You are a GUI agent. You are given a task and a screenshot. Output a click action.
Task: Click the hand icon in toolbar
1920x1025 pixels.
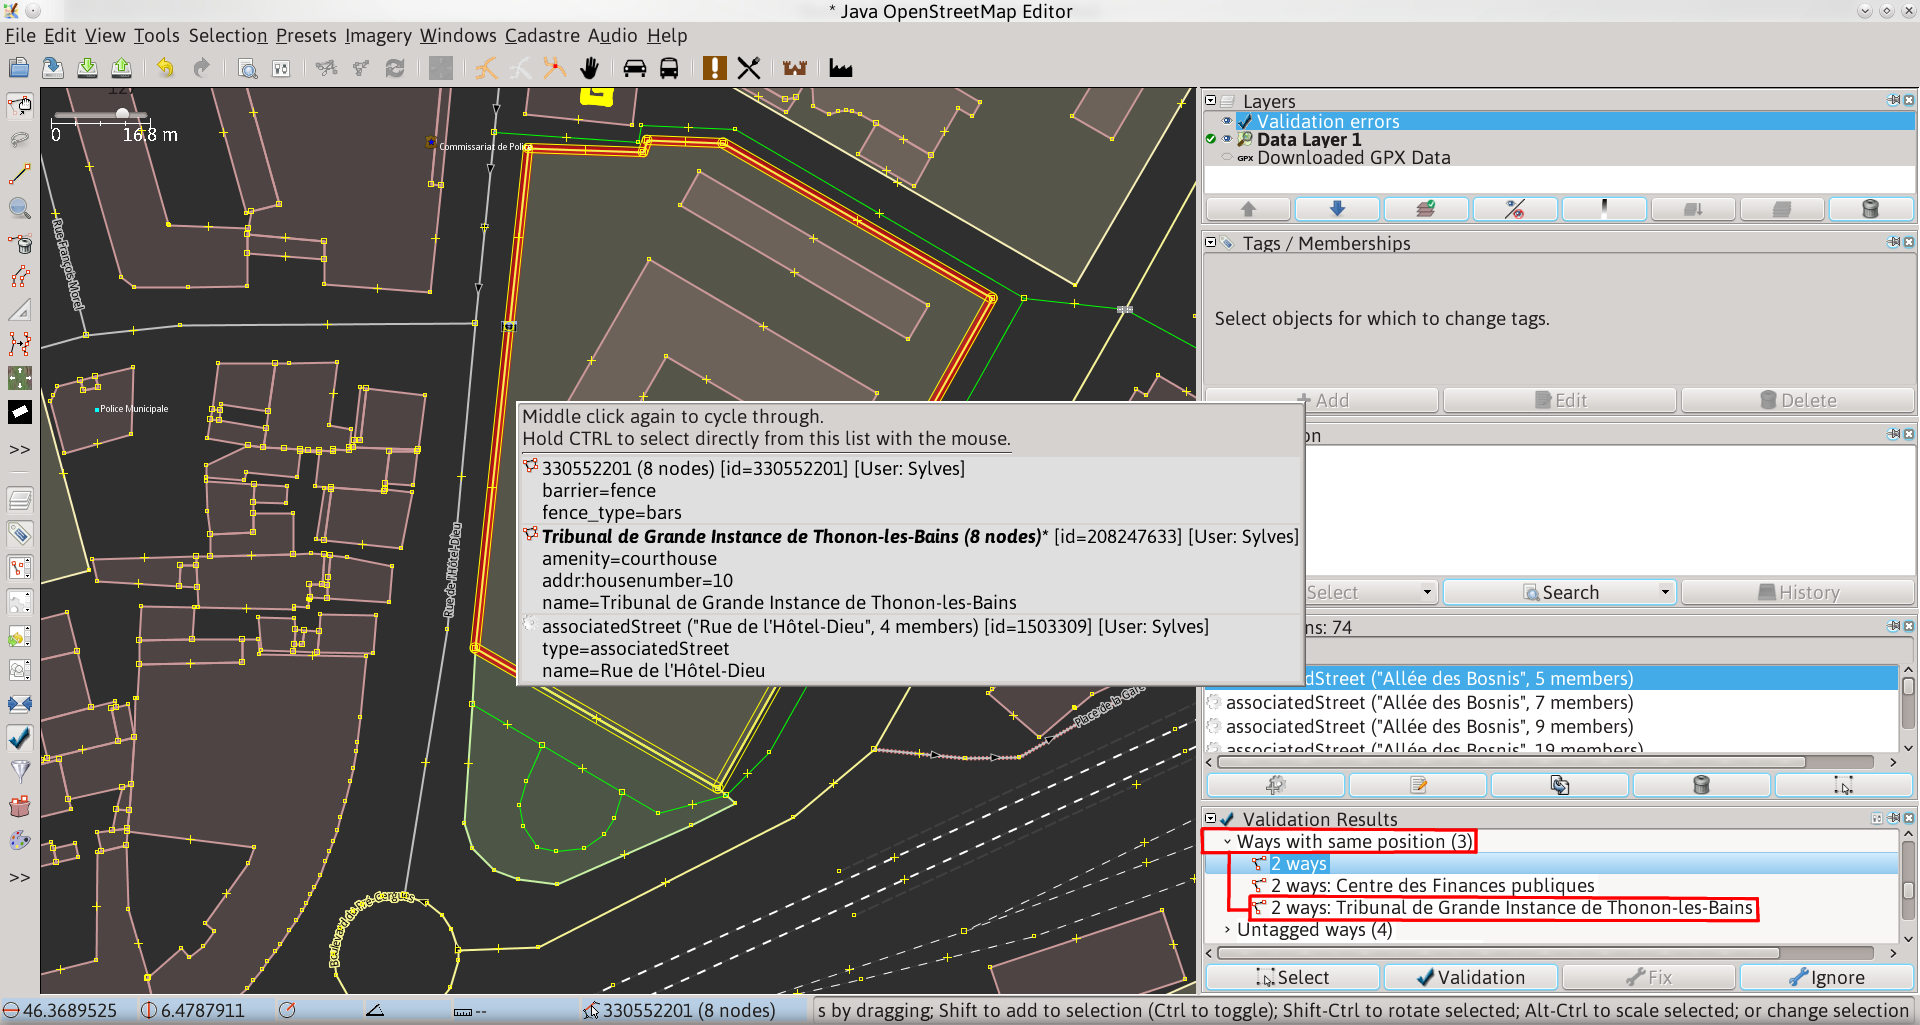tap(589, 68)
